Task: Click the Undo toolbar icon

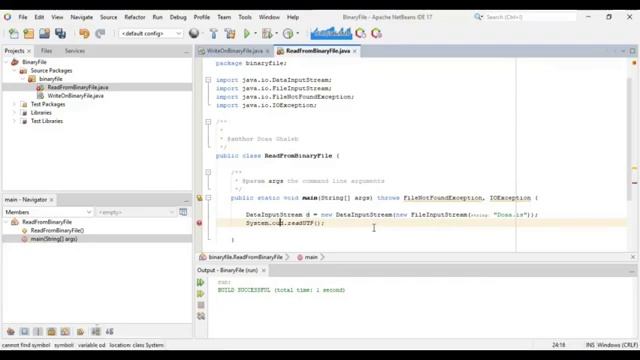Action: (x=84, y=33)
